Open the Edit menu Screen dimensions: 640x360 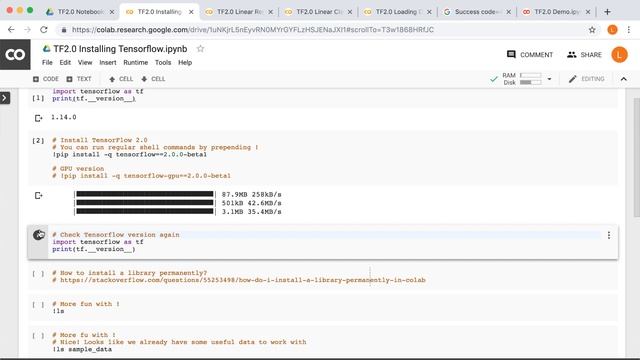click(x=65, y=62)
